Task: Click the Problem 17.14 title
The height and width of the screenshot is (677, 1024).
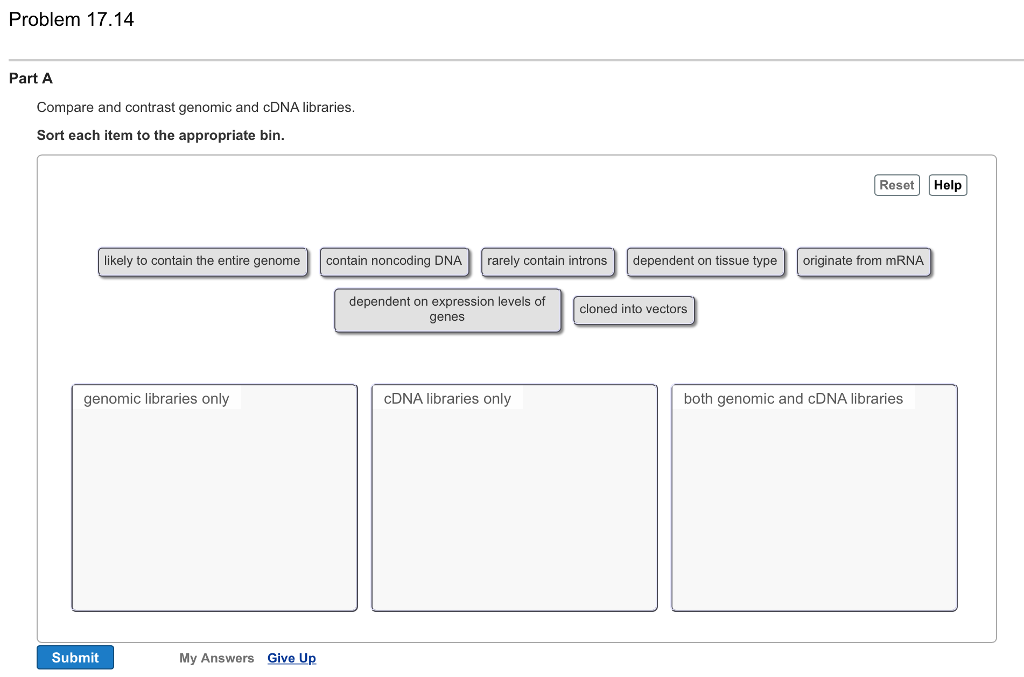Action: (73, 19)
